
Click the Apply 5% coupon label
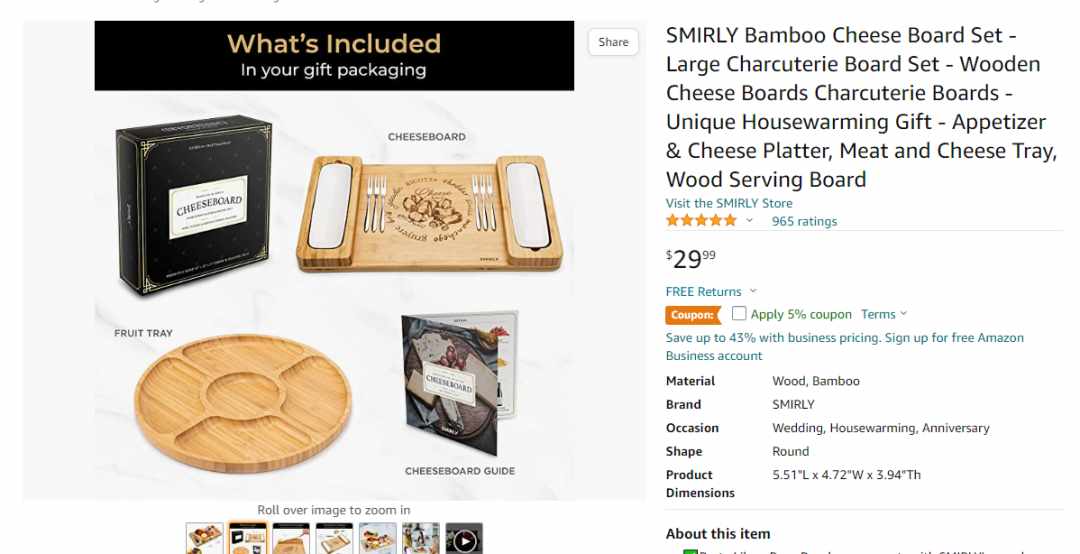801,314
